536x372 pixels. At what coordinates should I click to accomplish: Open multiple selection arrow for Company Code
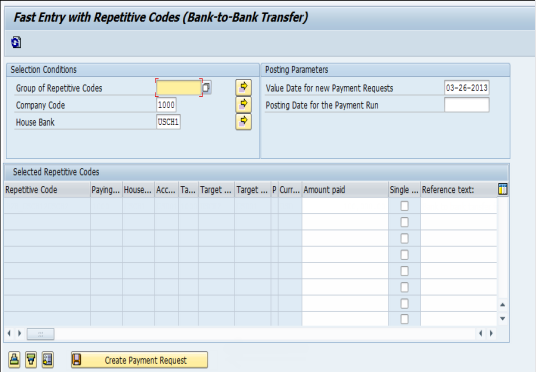click(243, 105)
